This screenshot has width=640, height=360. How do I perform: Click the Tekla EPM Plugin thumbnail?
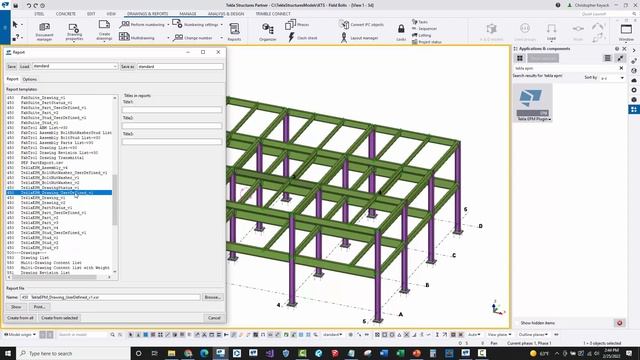click(533, 102)
